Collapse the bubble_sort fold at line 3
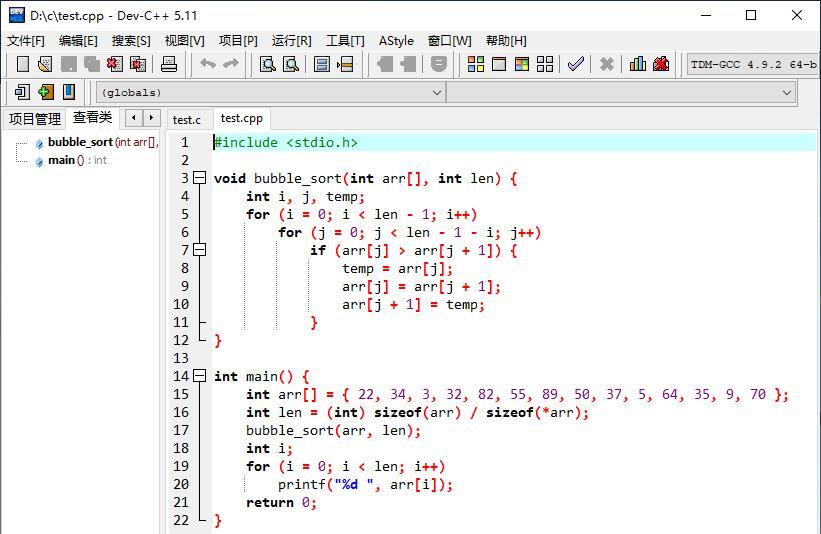This screenshot has height=534, width=821. click(199, 178)
